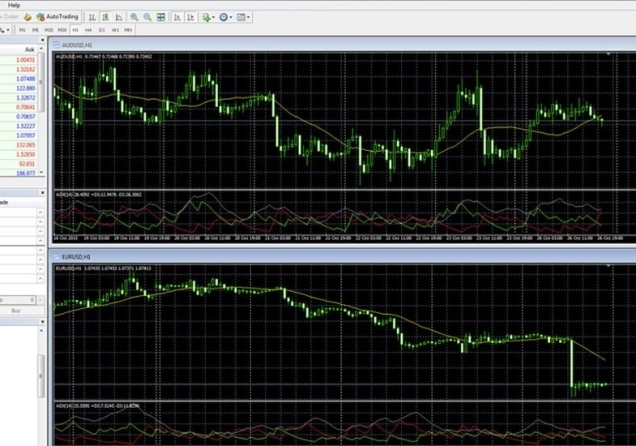Close the Market Watch panel

(x=42, y=40)
